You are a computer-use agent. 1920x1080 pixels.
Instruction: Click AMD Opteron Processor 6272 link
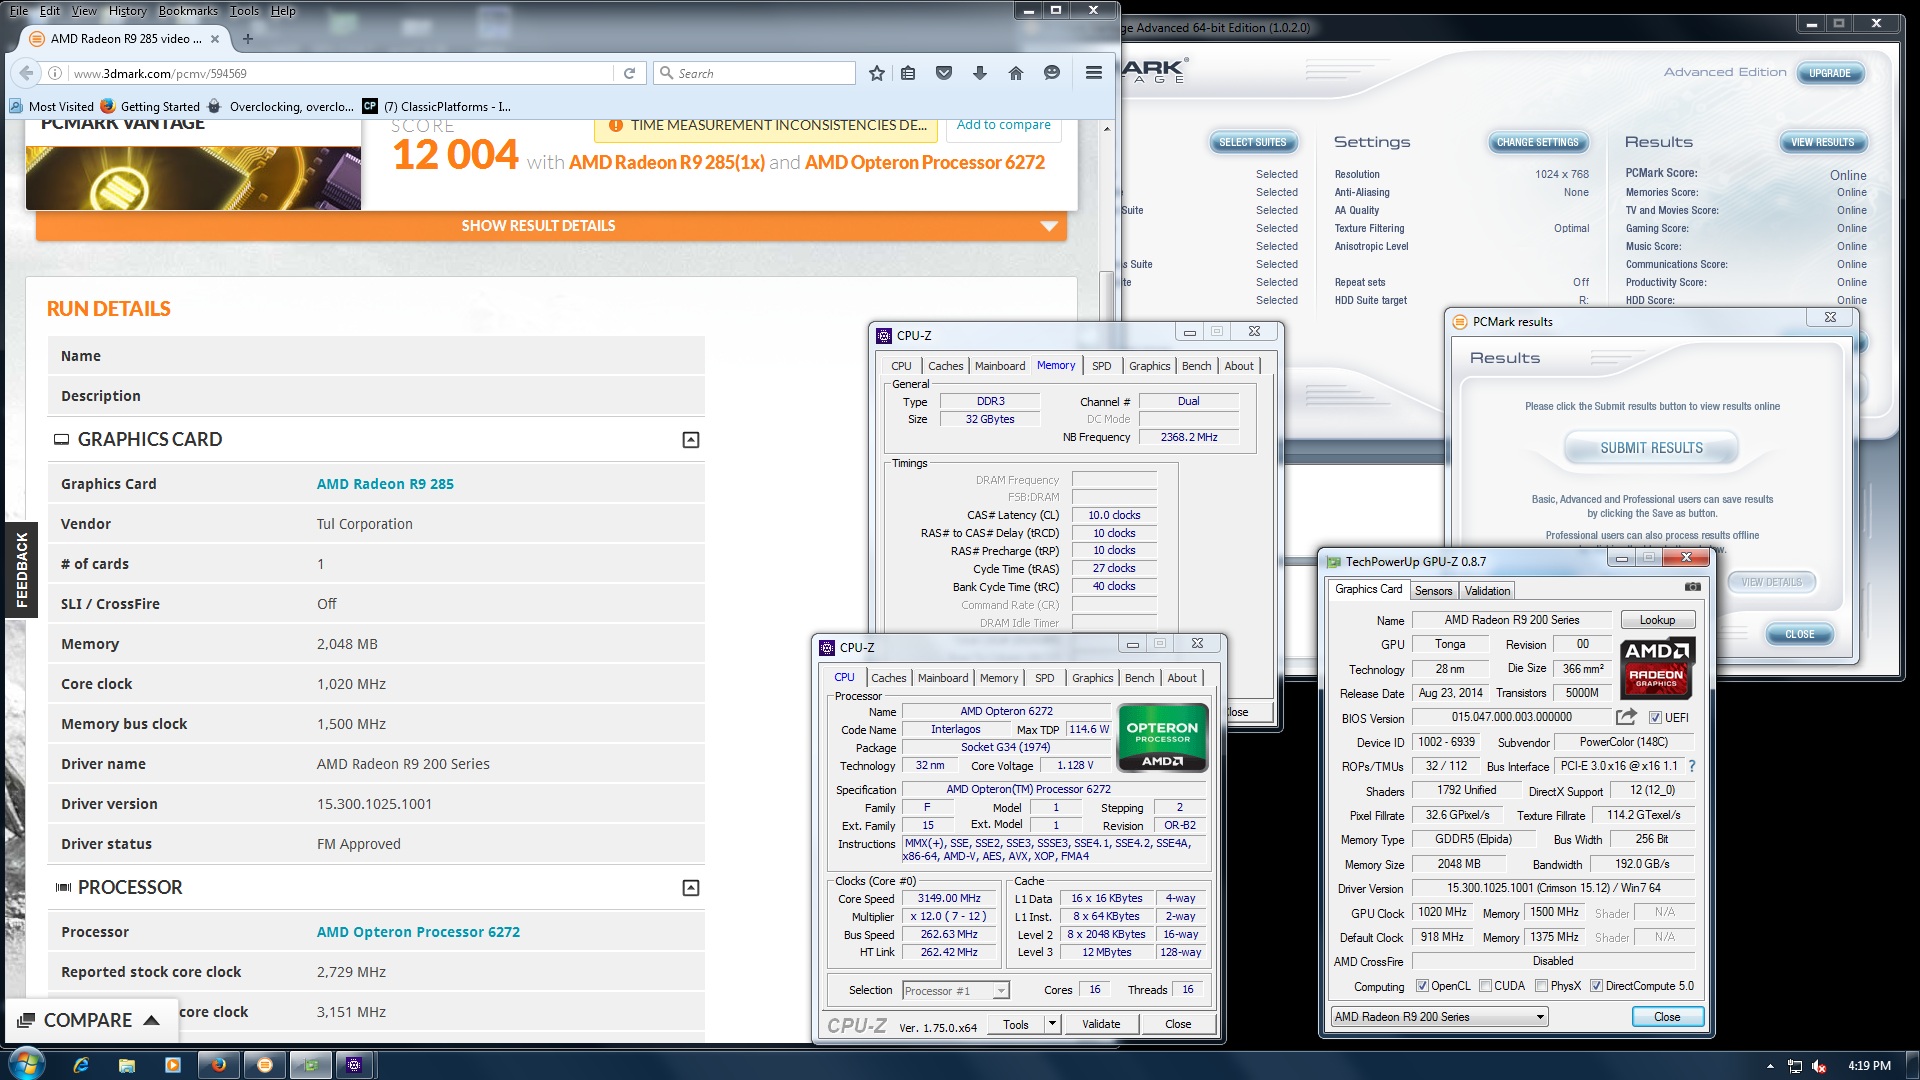[418, 932]
